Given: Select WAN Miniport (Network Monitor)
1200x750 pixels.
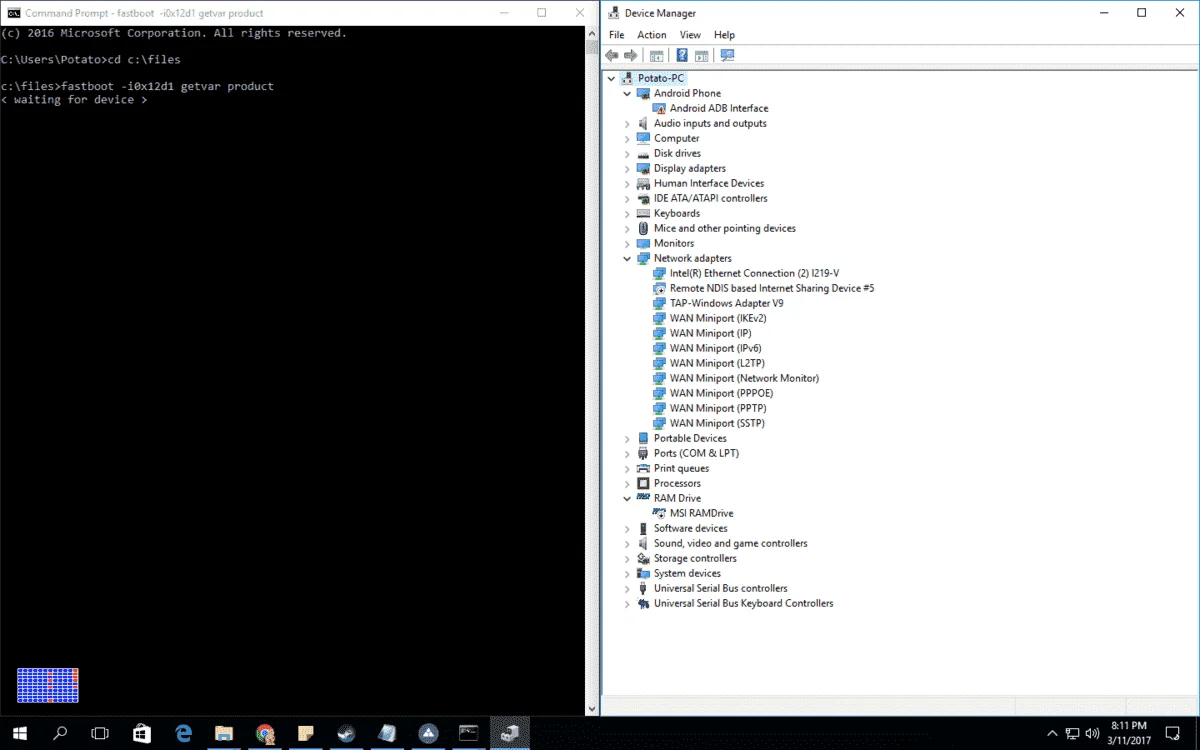Looking at the screenshot, I should [x=744, y=378].
